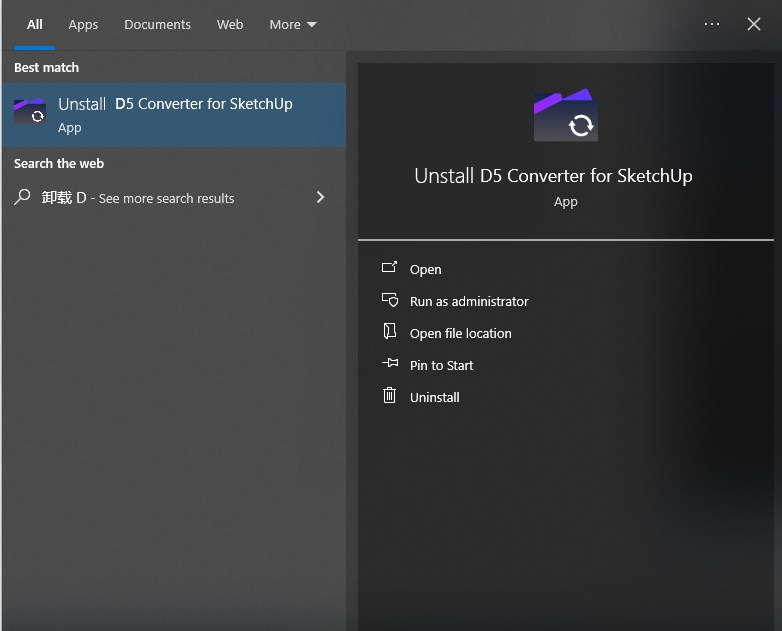Click the Open action label
The height and width of the screenshot is (631, 782).
(425, 269)
